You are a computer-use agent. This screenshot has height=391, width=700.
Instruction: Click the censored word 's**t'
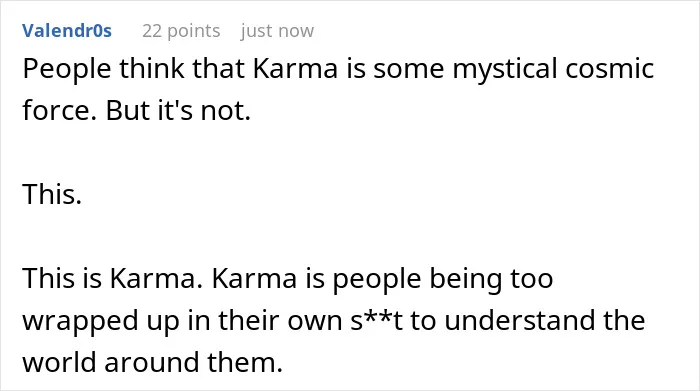click(376, 320)
